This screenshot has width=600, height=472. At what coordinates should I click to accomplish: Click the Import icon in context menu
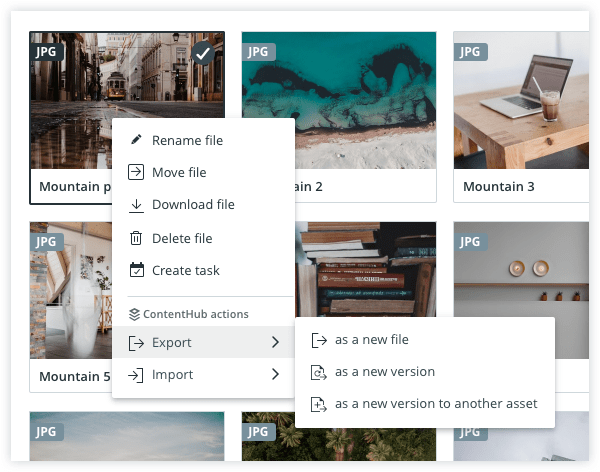(x=135, y=375)
